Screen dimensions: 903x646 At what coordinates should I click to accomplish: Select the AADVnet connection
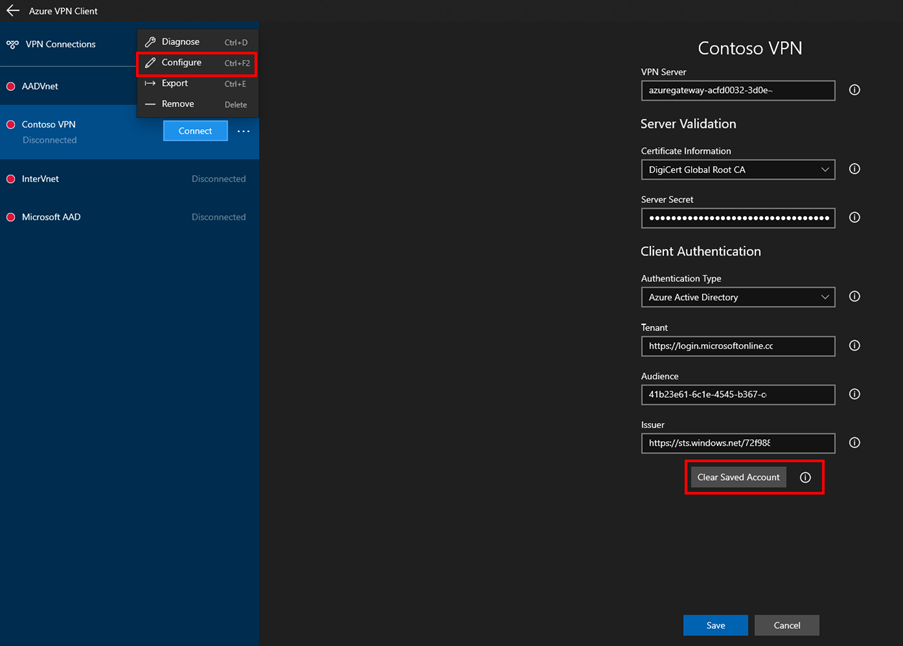(x=68, y=86)
